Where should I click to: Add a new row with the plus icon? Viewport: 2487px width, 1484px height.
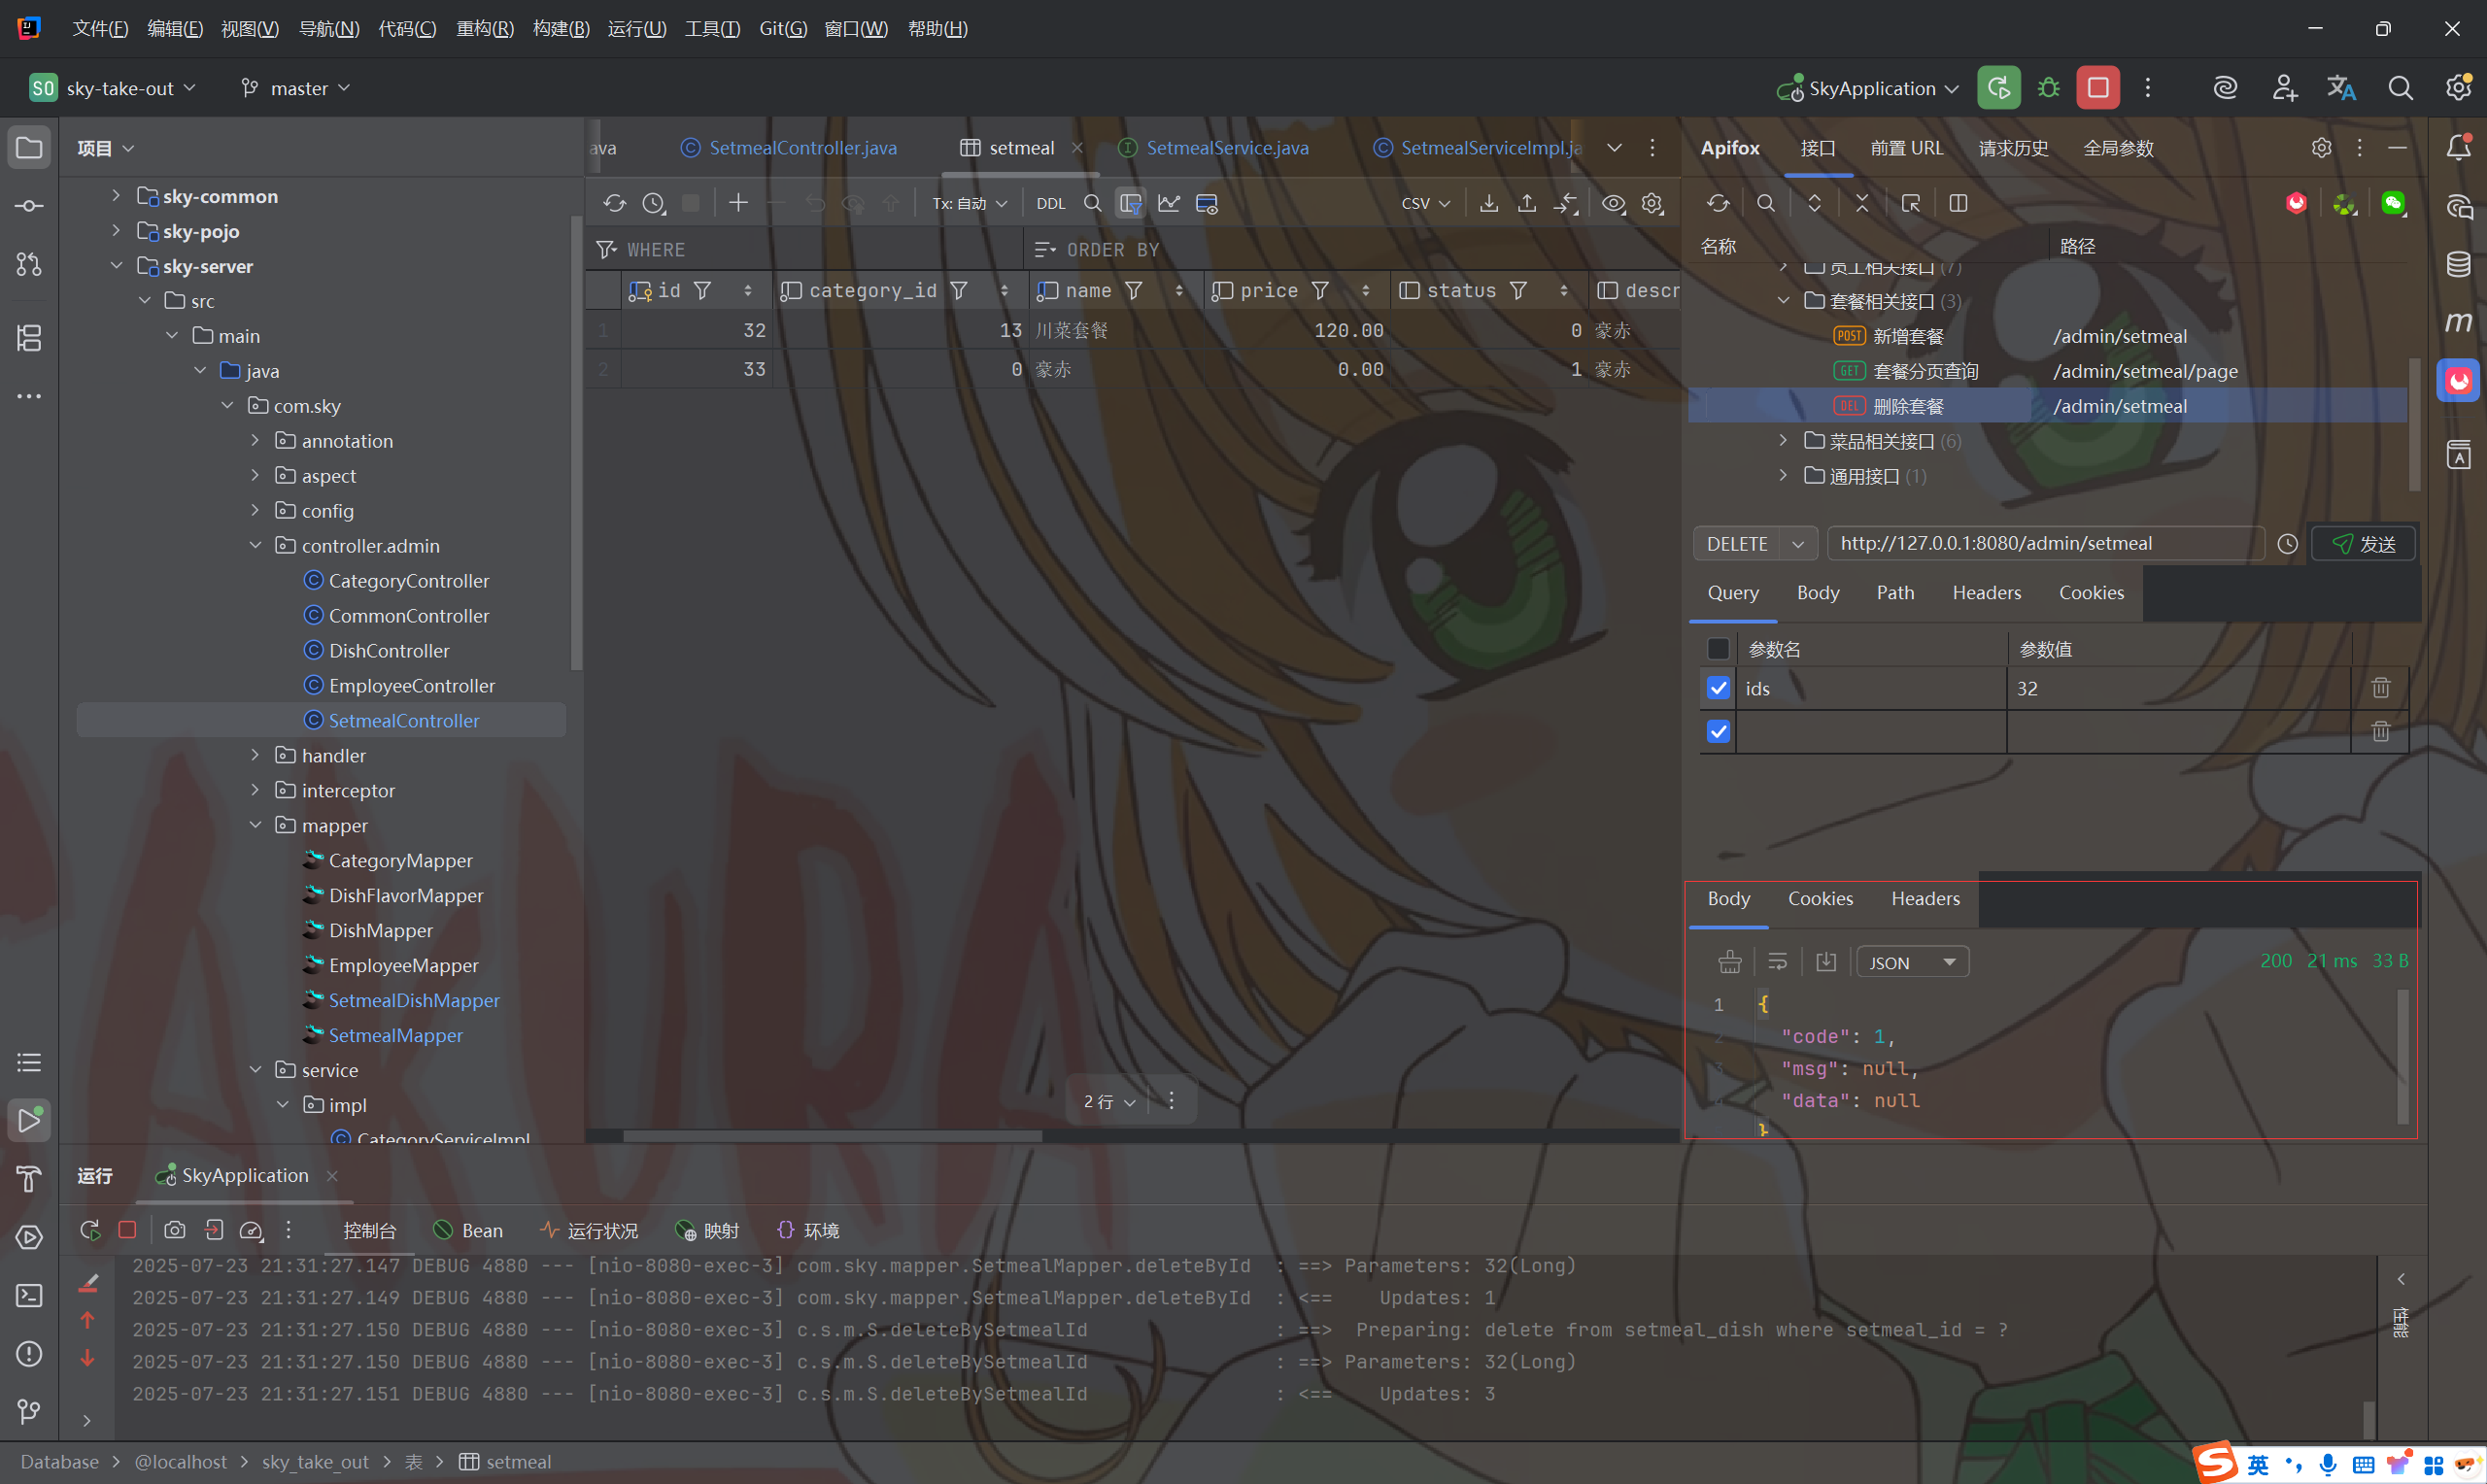[738, 204]
